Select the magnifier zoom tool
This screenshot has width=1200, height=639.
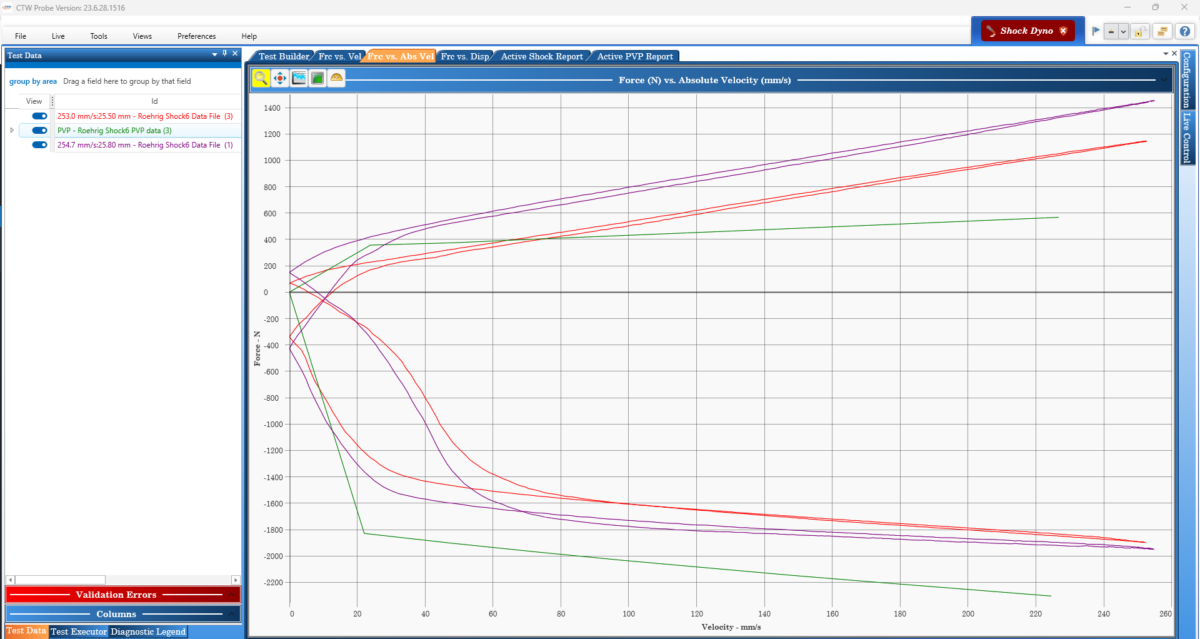point(260,78)
